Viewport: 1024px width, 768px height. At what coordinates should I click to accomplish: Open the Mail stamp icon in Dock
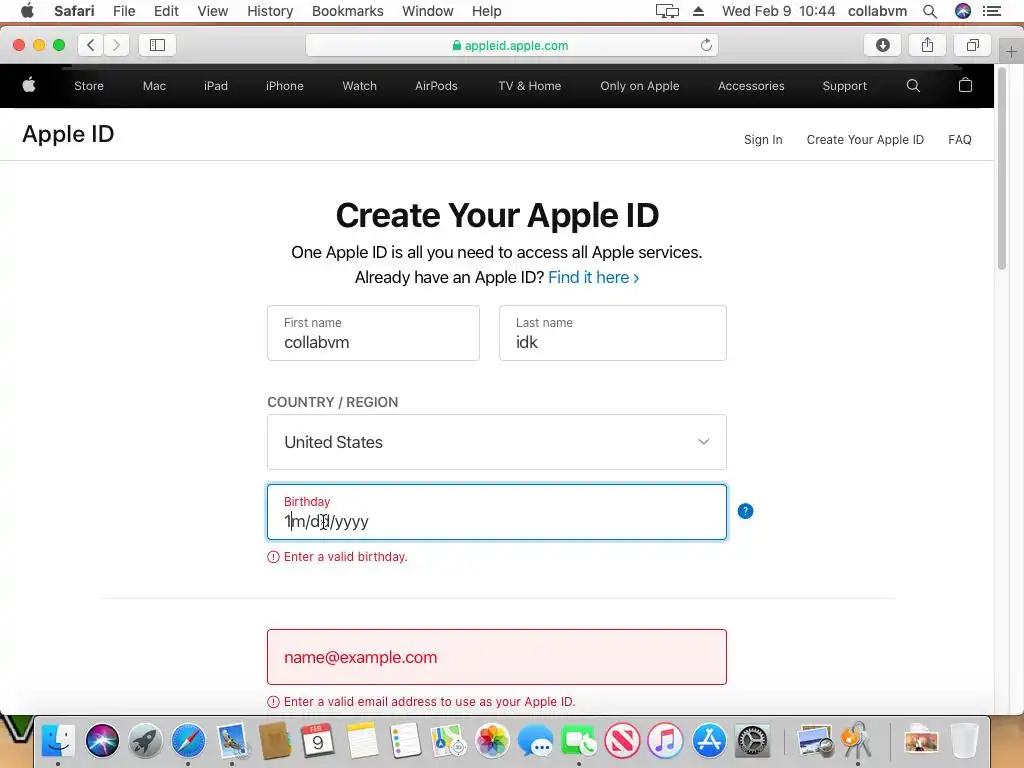232,741
